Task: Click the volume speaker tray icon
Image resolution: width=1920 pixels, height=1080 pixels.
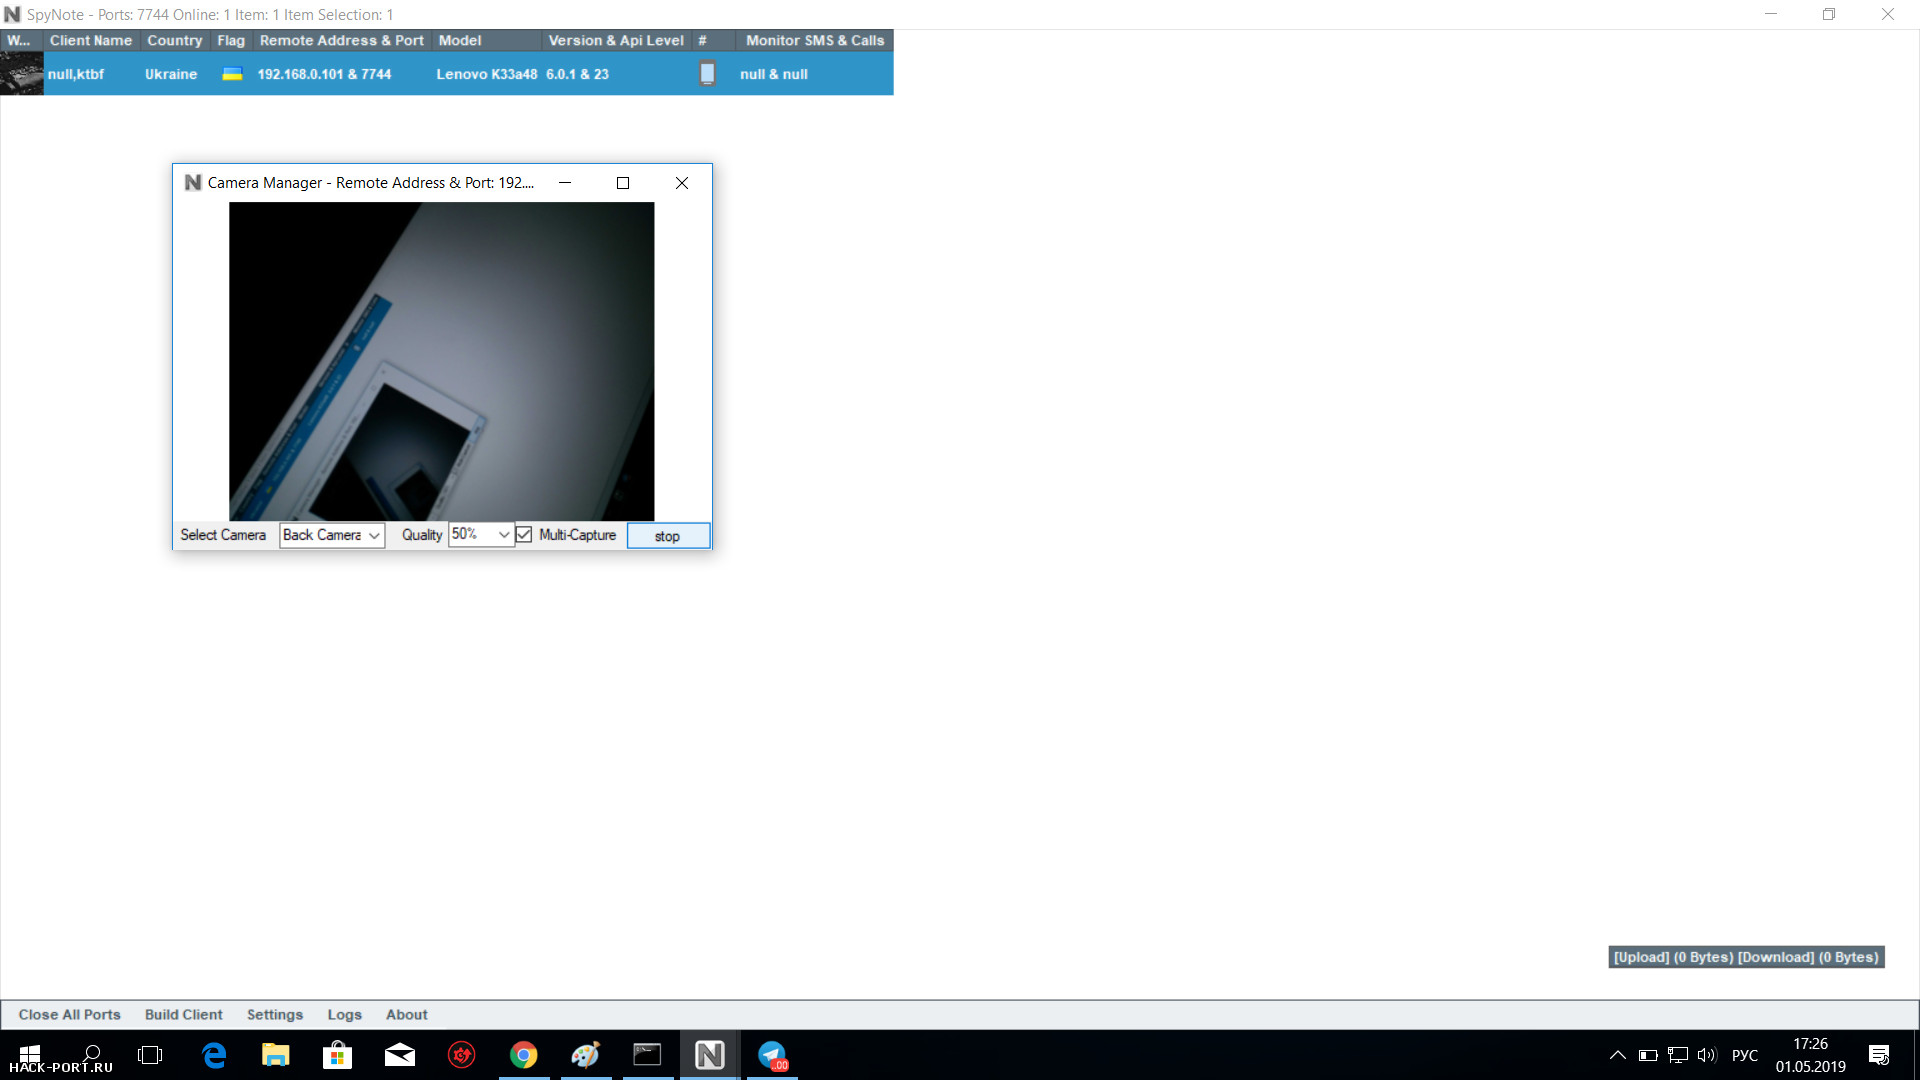Action: pos(1707,1055)
